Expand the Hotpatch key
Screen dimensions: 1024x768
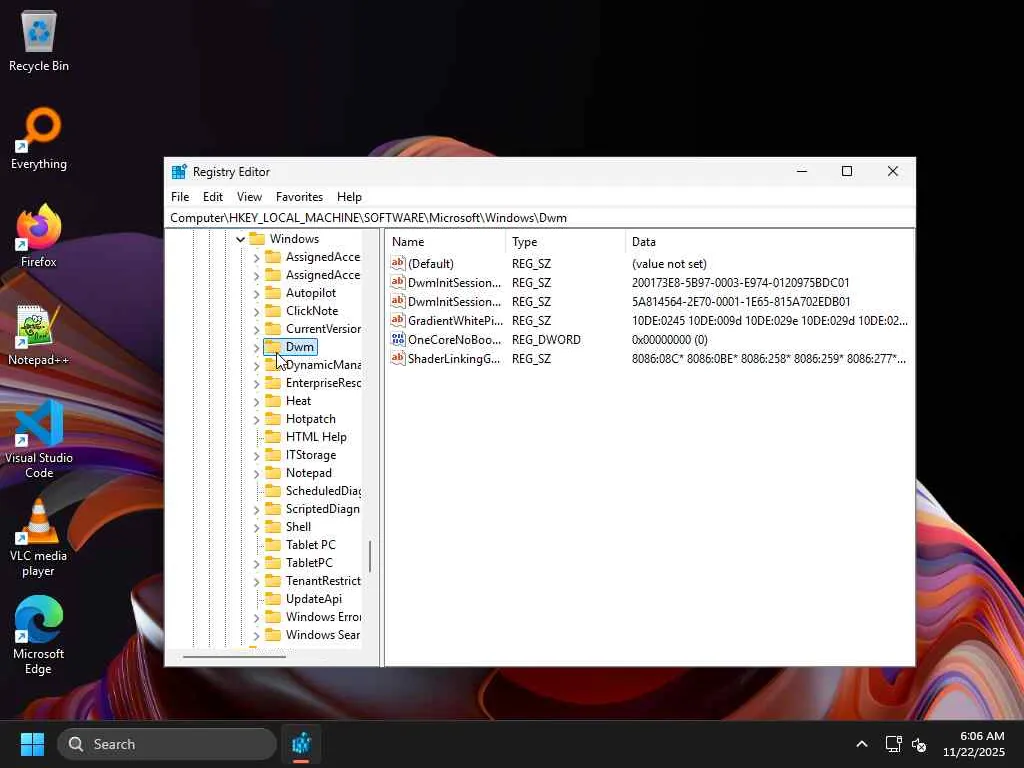(x=256, y=420)
